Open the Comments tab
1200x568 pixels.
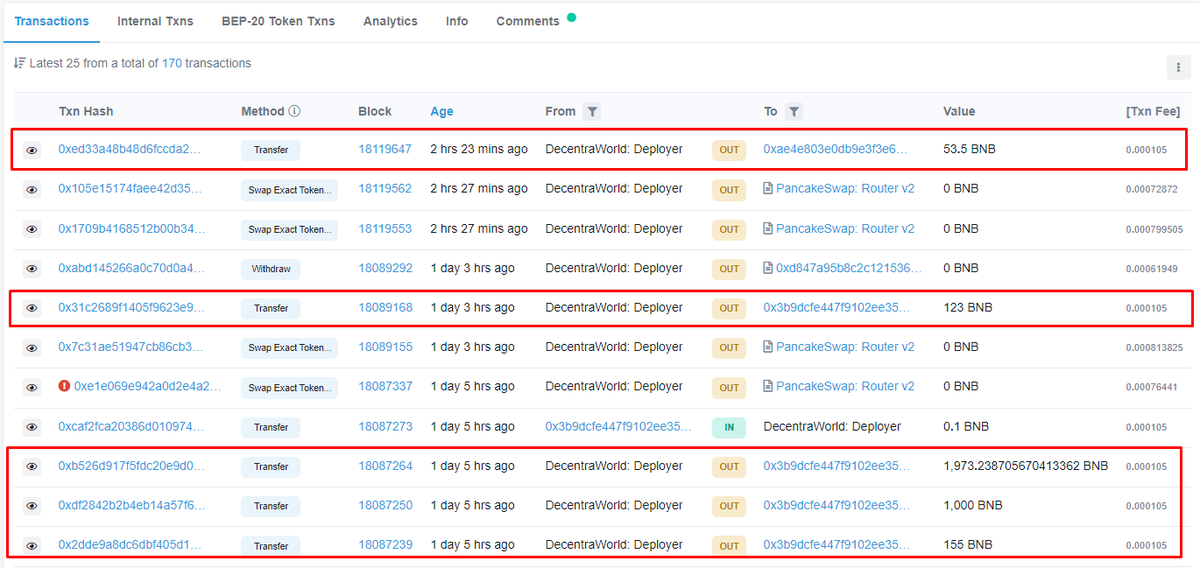528,21
